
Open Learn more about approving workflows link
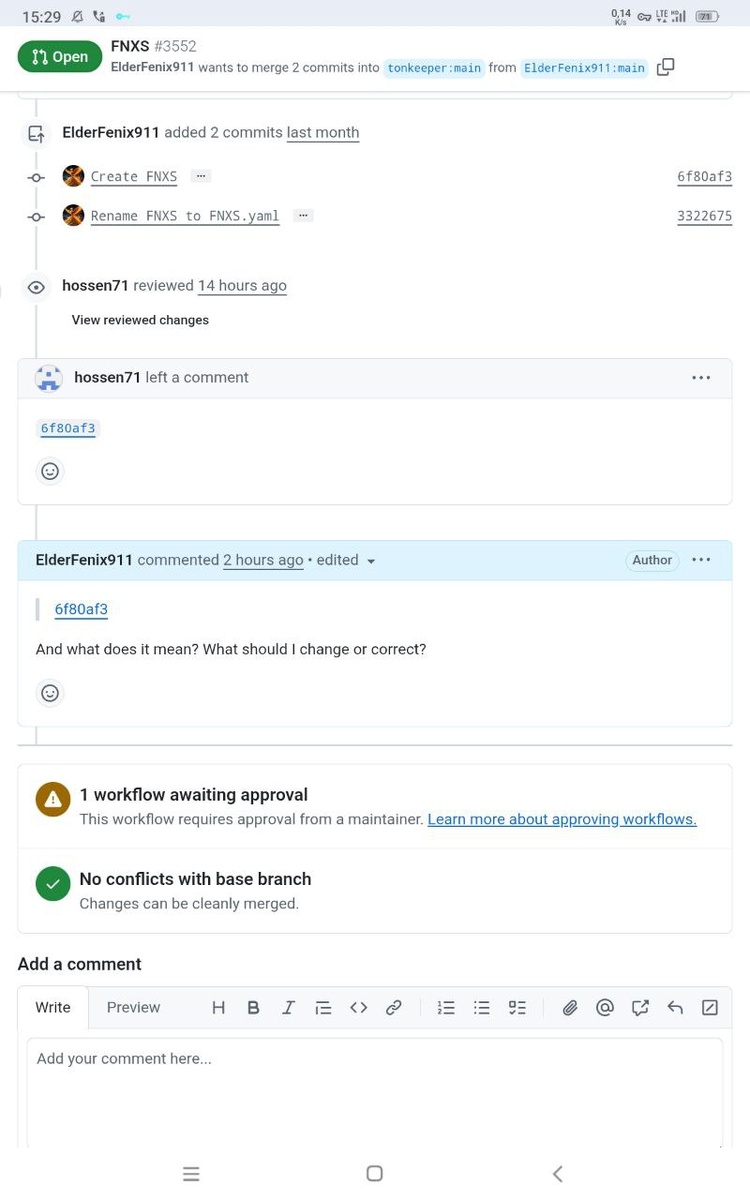point(562,819)
